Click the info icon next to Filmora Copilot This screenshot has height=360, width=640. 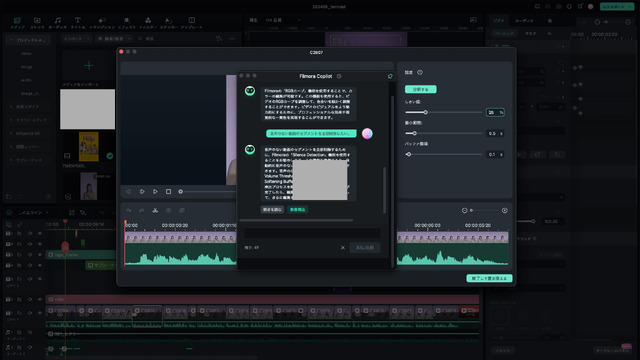click(x=339, y=76)
